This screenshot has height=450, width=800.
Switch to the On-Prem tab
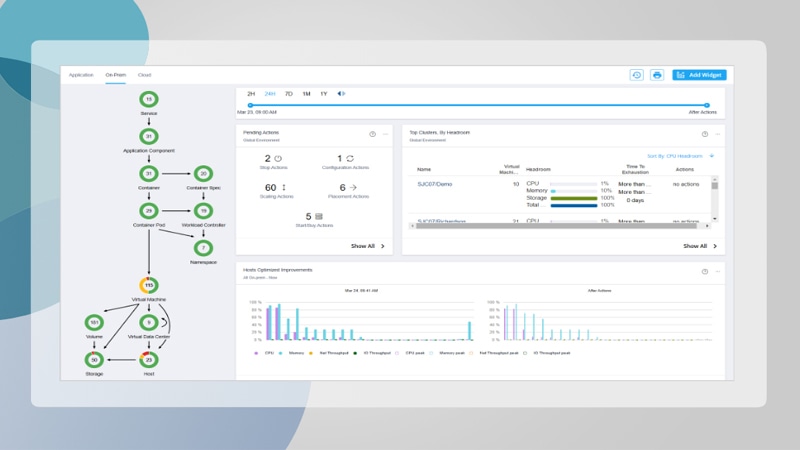[115, 75]
